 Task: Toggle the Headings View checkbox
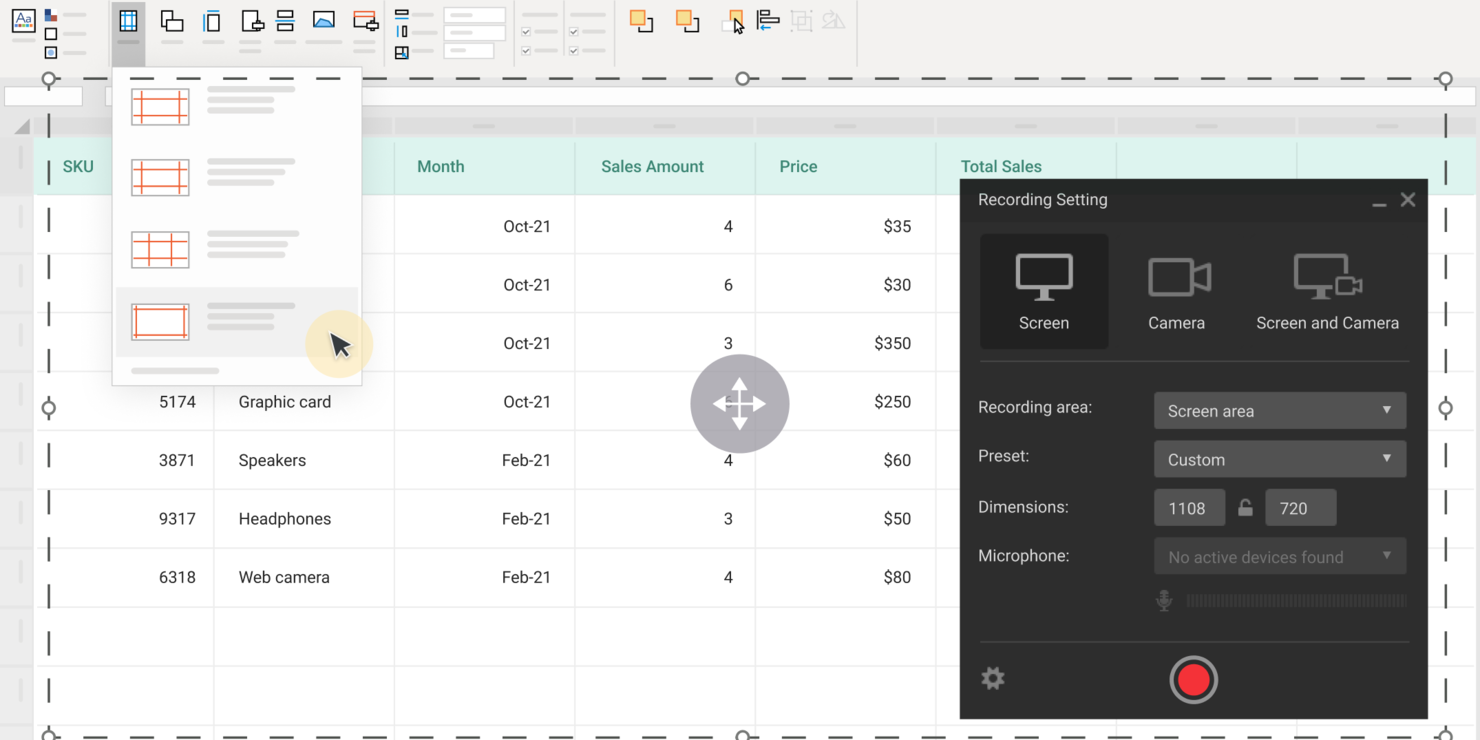coord(574,32)
